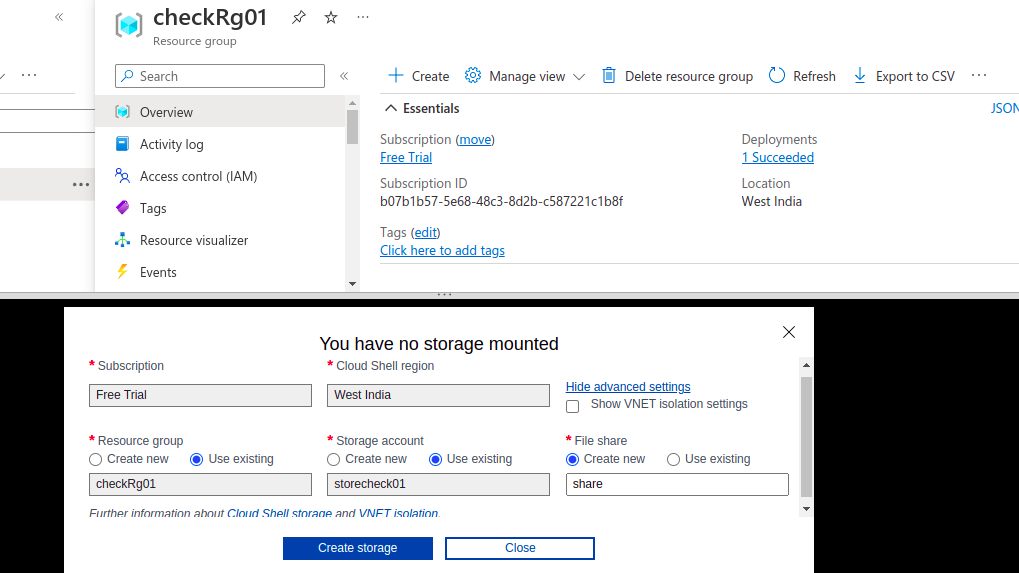1019x573 pixels.
Task: Open more options ellipsis next to checkRg01 title
Action: point(363,18)
